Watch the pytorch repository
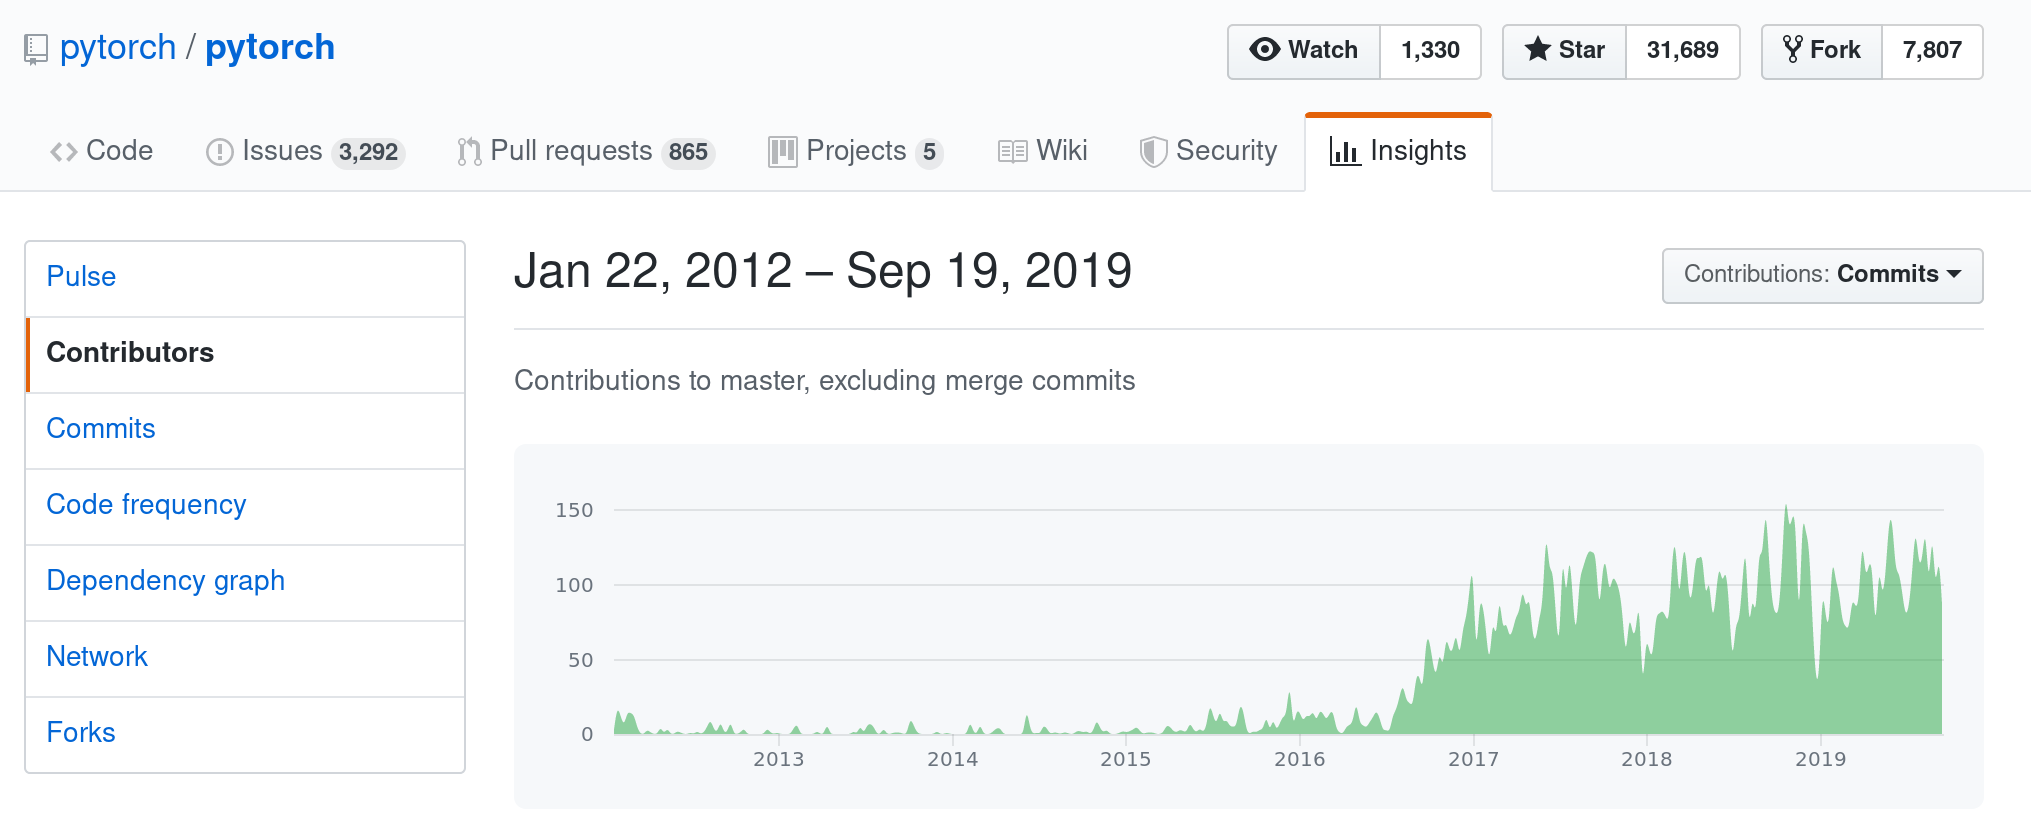 [1304, 51]
